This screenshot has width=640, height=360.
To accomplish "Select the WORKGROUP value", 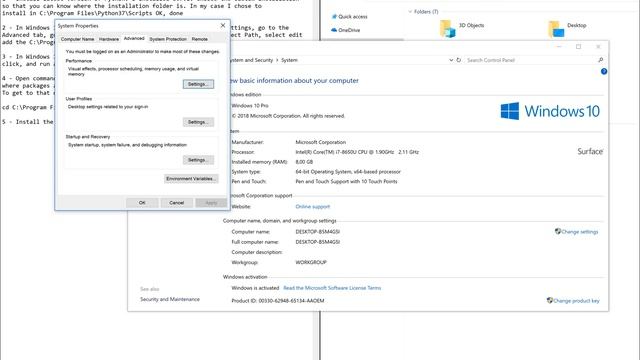I will click(x=311, y=262).
